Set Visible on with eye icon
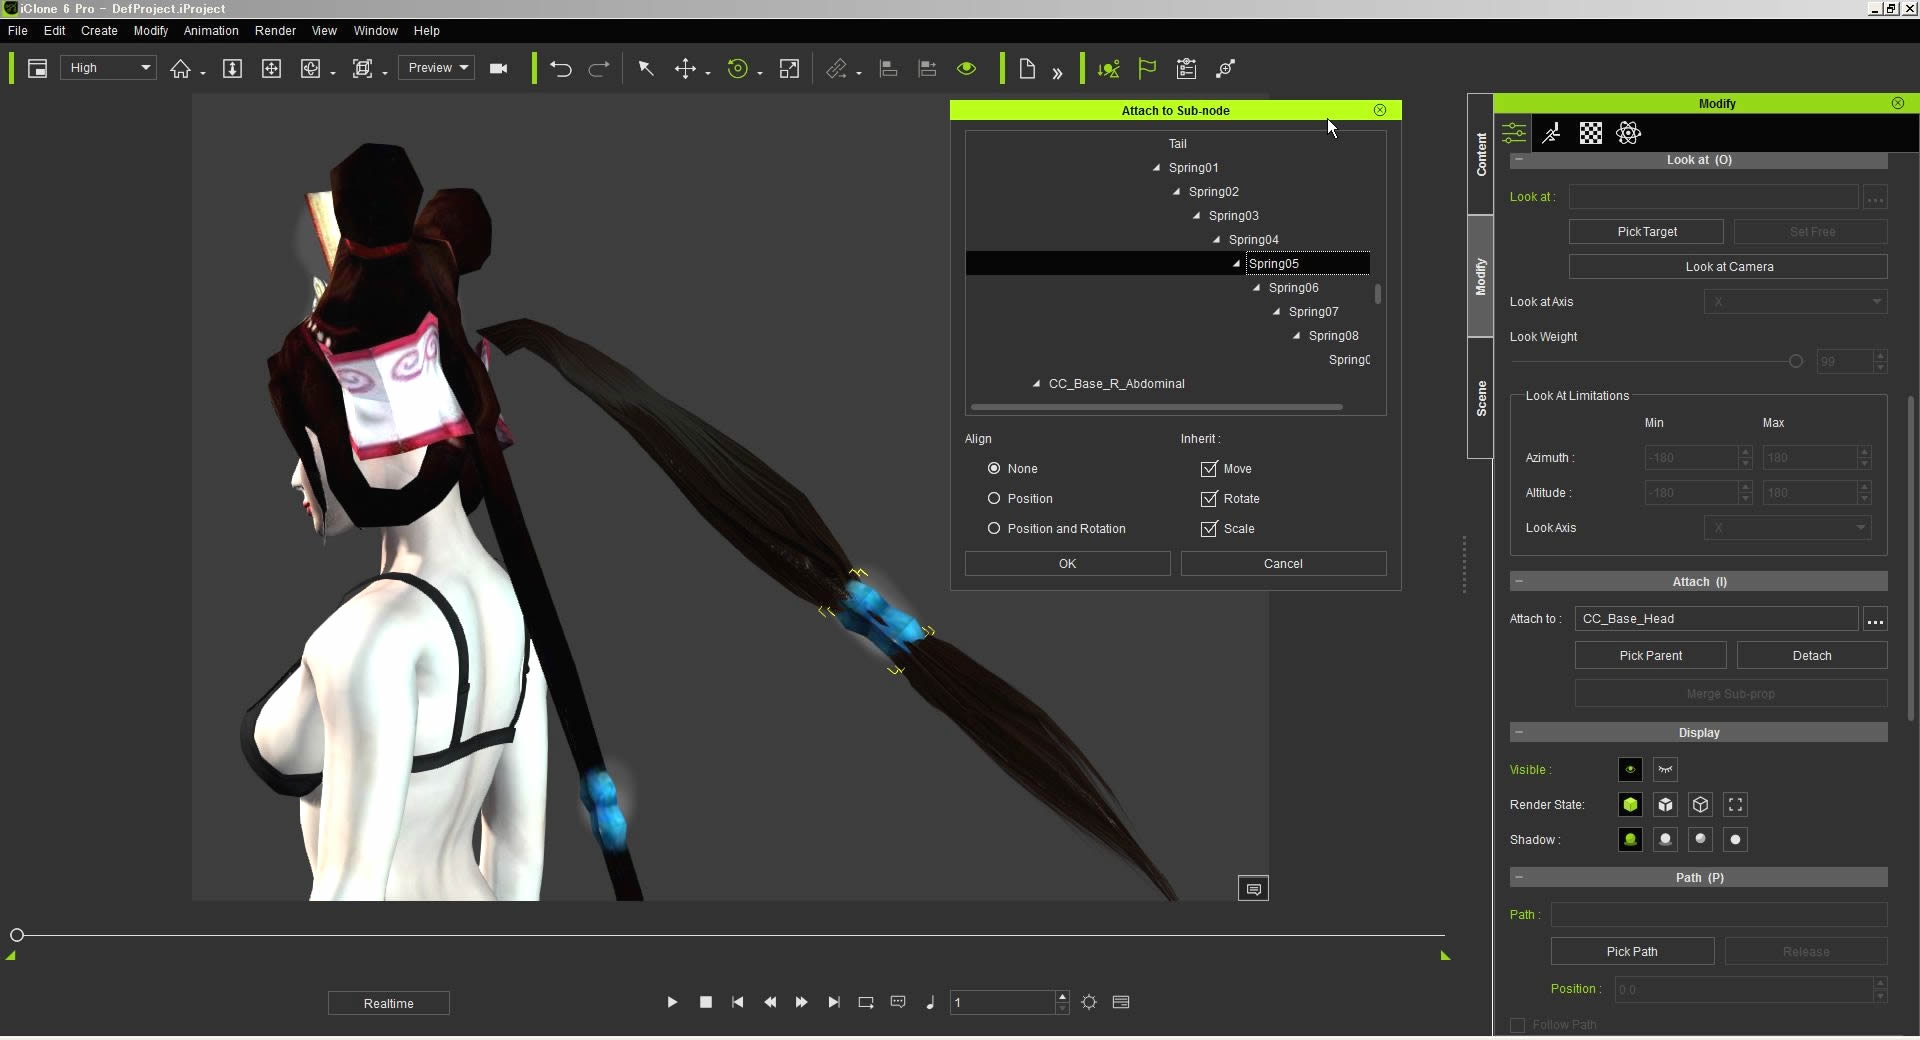Screen dimensions: 1920x1040 pyautogui.click(x=1630, y=770)
